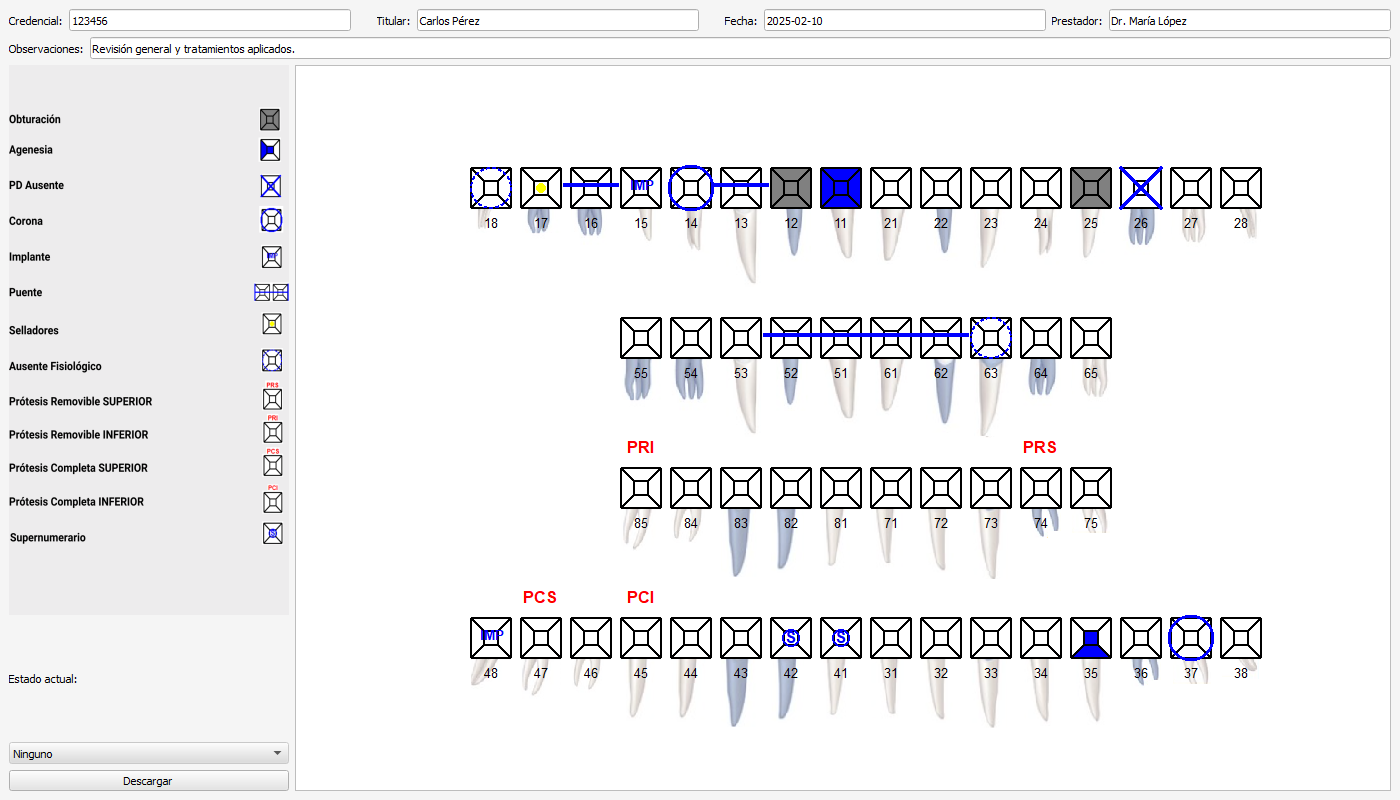Click tooth 35 box with blue bottom
Screen dimensions: 1400x800
[x=1091, y=638]
